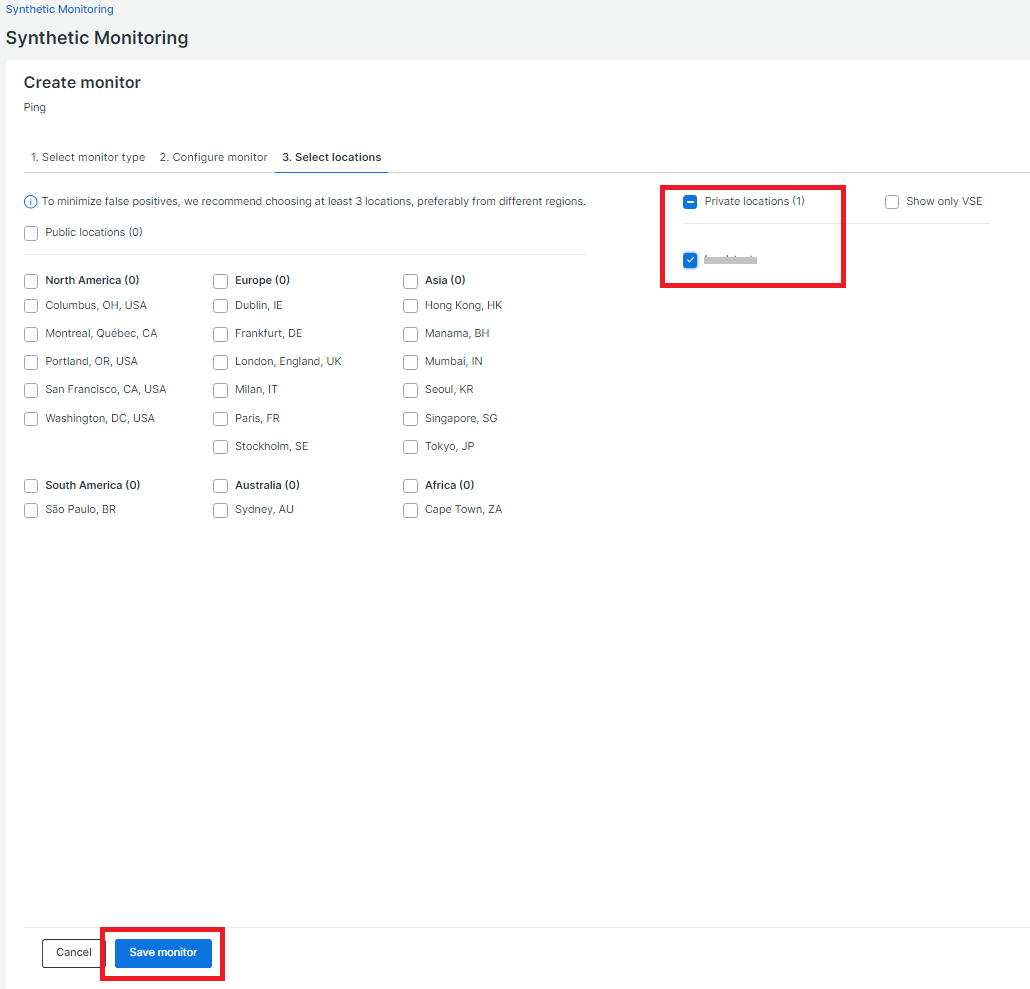Click the info icon beside the recommendation text
Screen dimensions: 1030x989
[x=30, y=202]
